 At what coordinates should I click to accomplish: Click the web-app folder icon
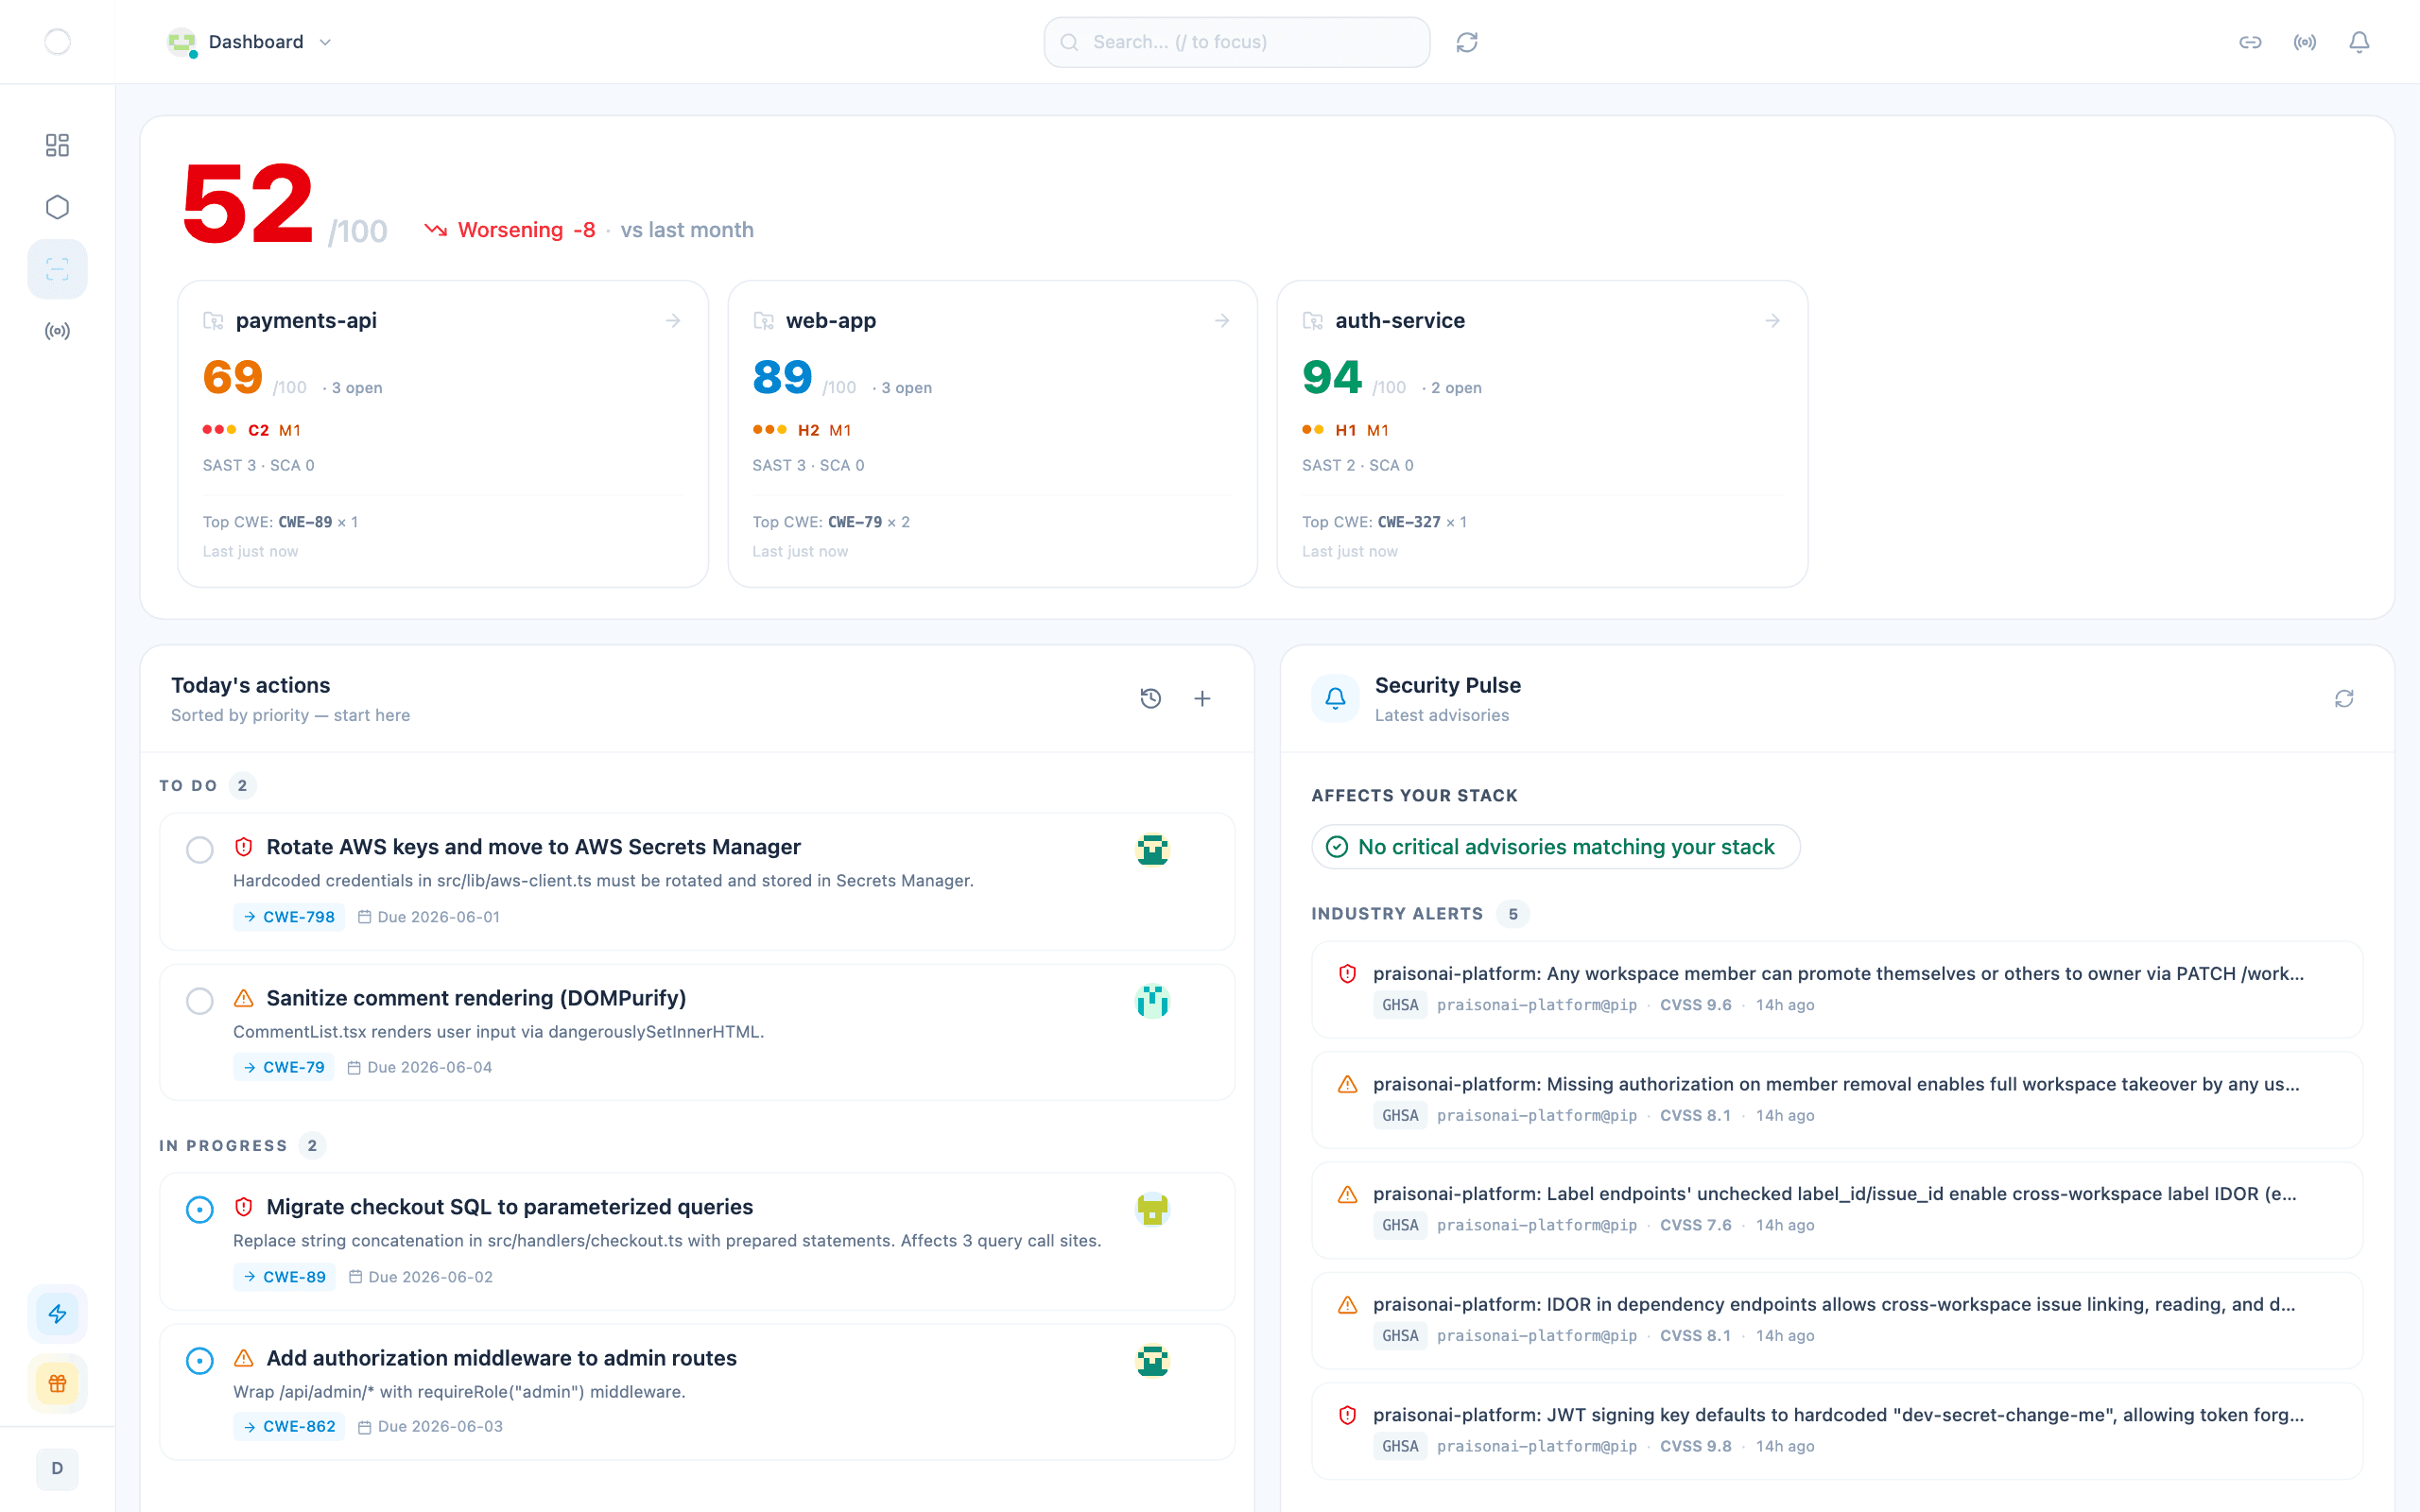pos(763,321)
